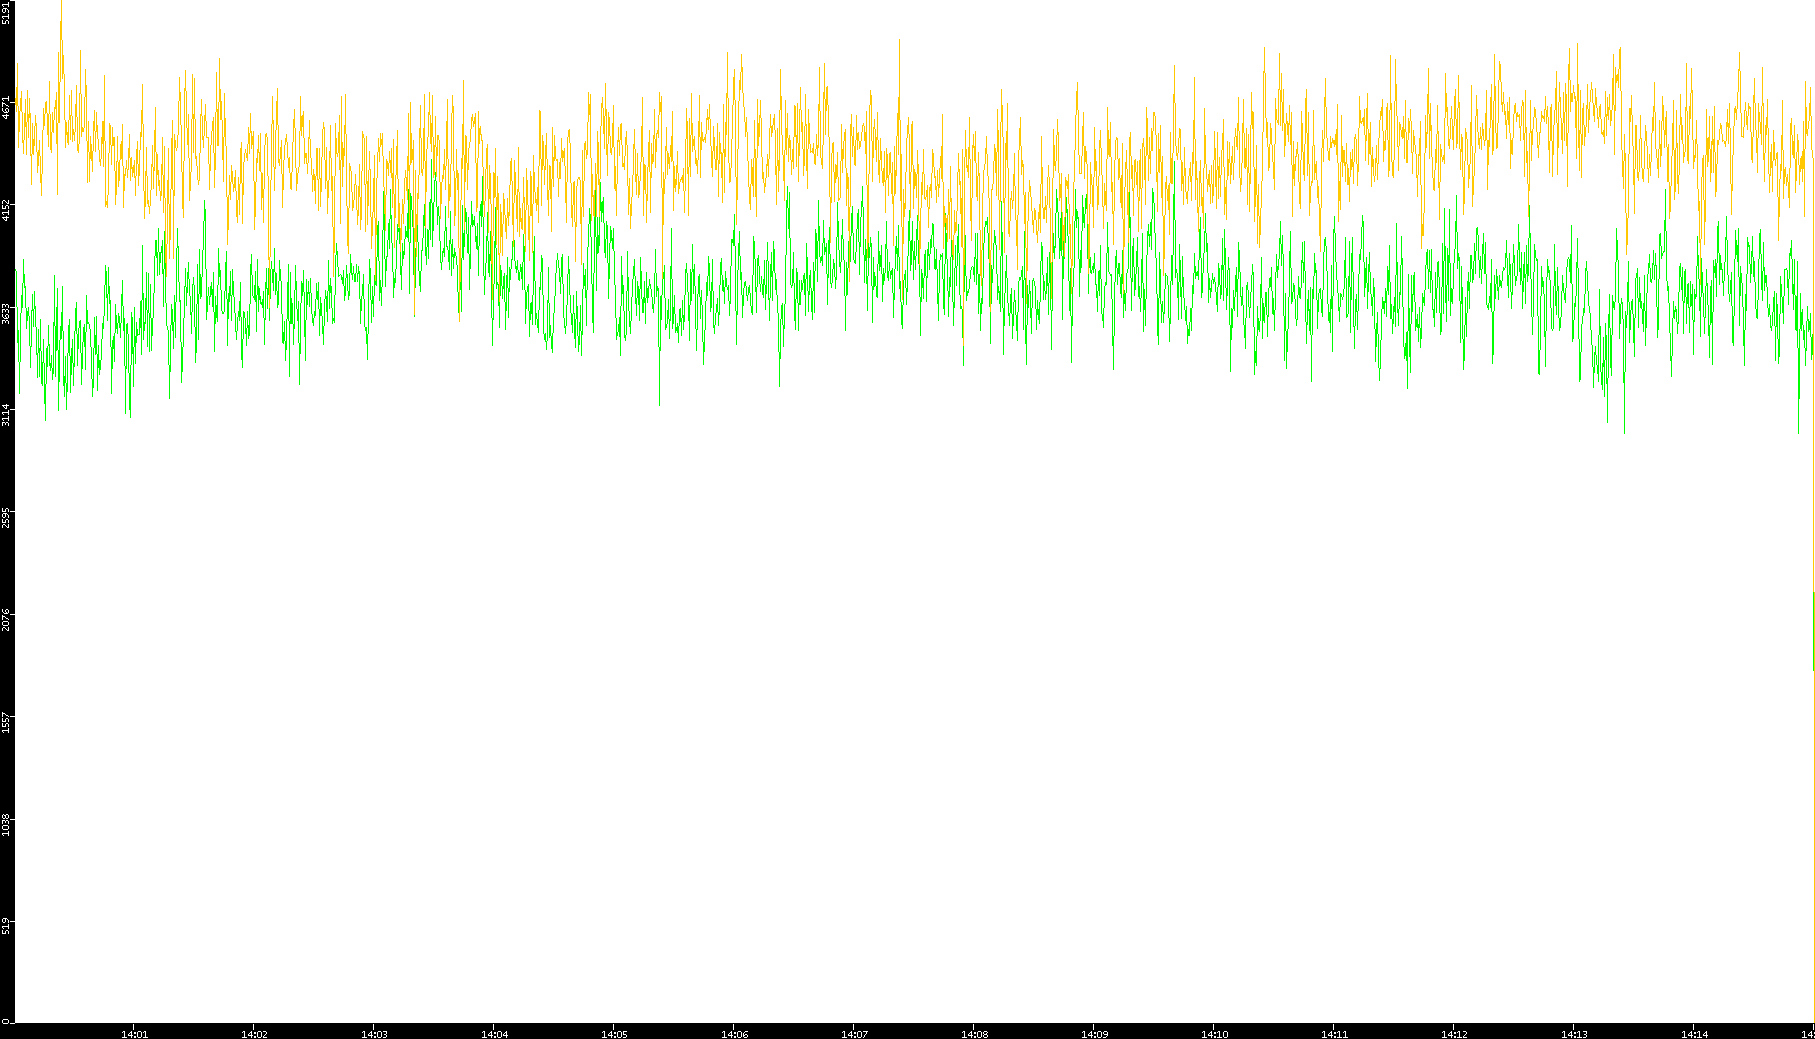Select the 14:12 time axis marker
Image resolution: width=1815 pixels, height=1039 pixels.
pyautogui.click(x=1454, y=1034)
